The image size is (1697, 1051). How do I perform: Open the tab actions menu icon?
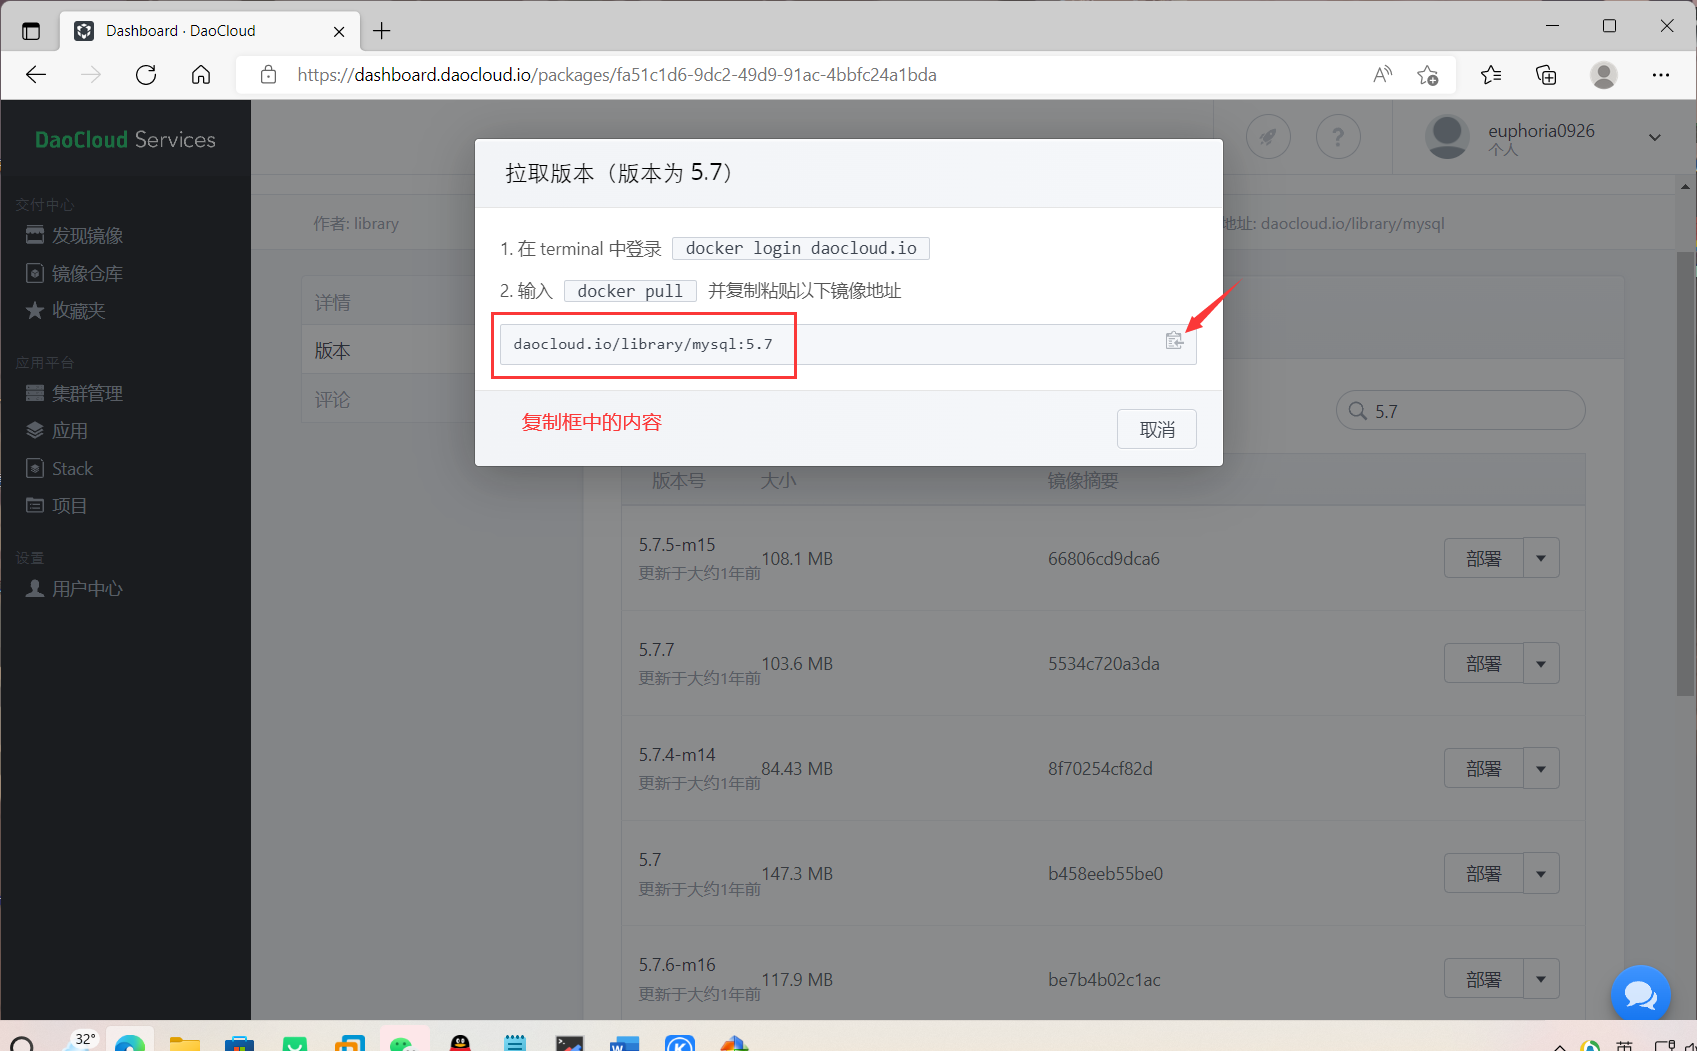[31, 31]
